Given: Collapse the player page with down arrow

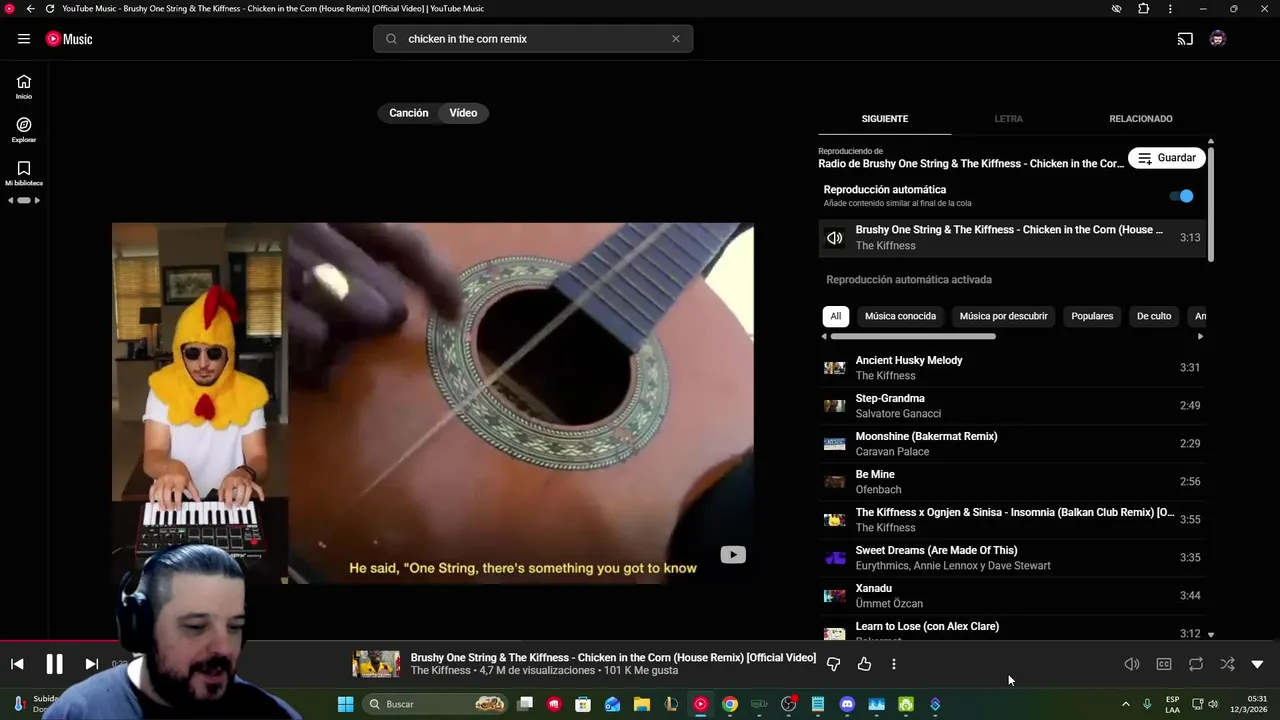Looking at the screenshot, I should [x=1258, y=664].
